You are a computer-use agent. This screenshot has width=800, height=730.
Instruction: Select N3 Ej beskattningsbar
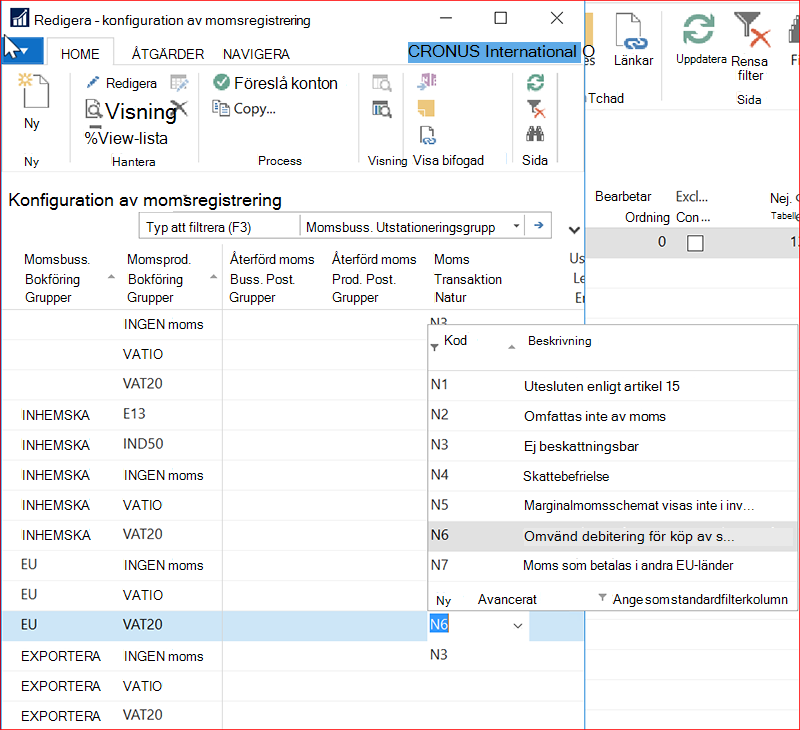[x=612, y=446]
